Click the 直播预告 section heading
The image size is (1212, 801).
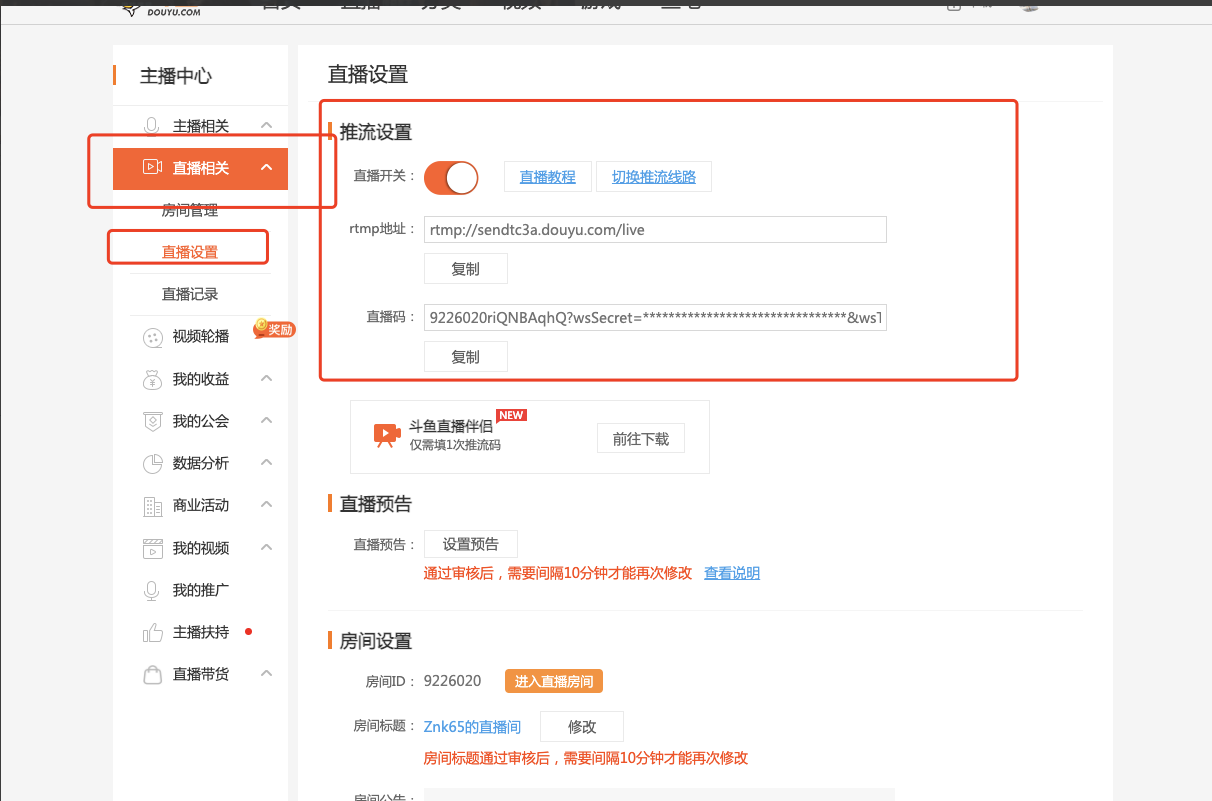tap(376, 503)
